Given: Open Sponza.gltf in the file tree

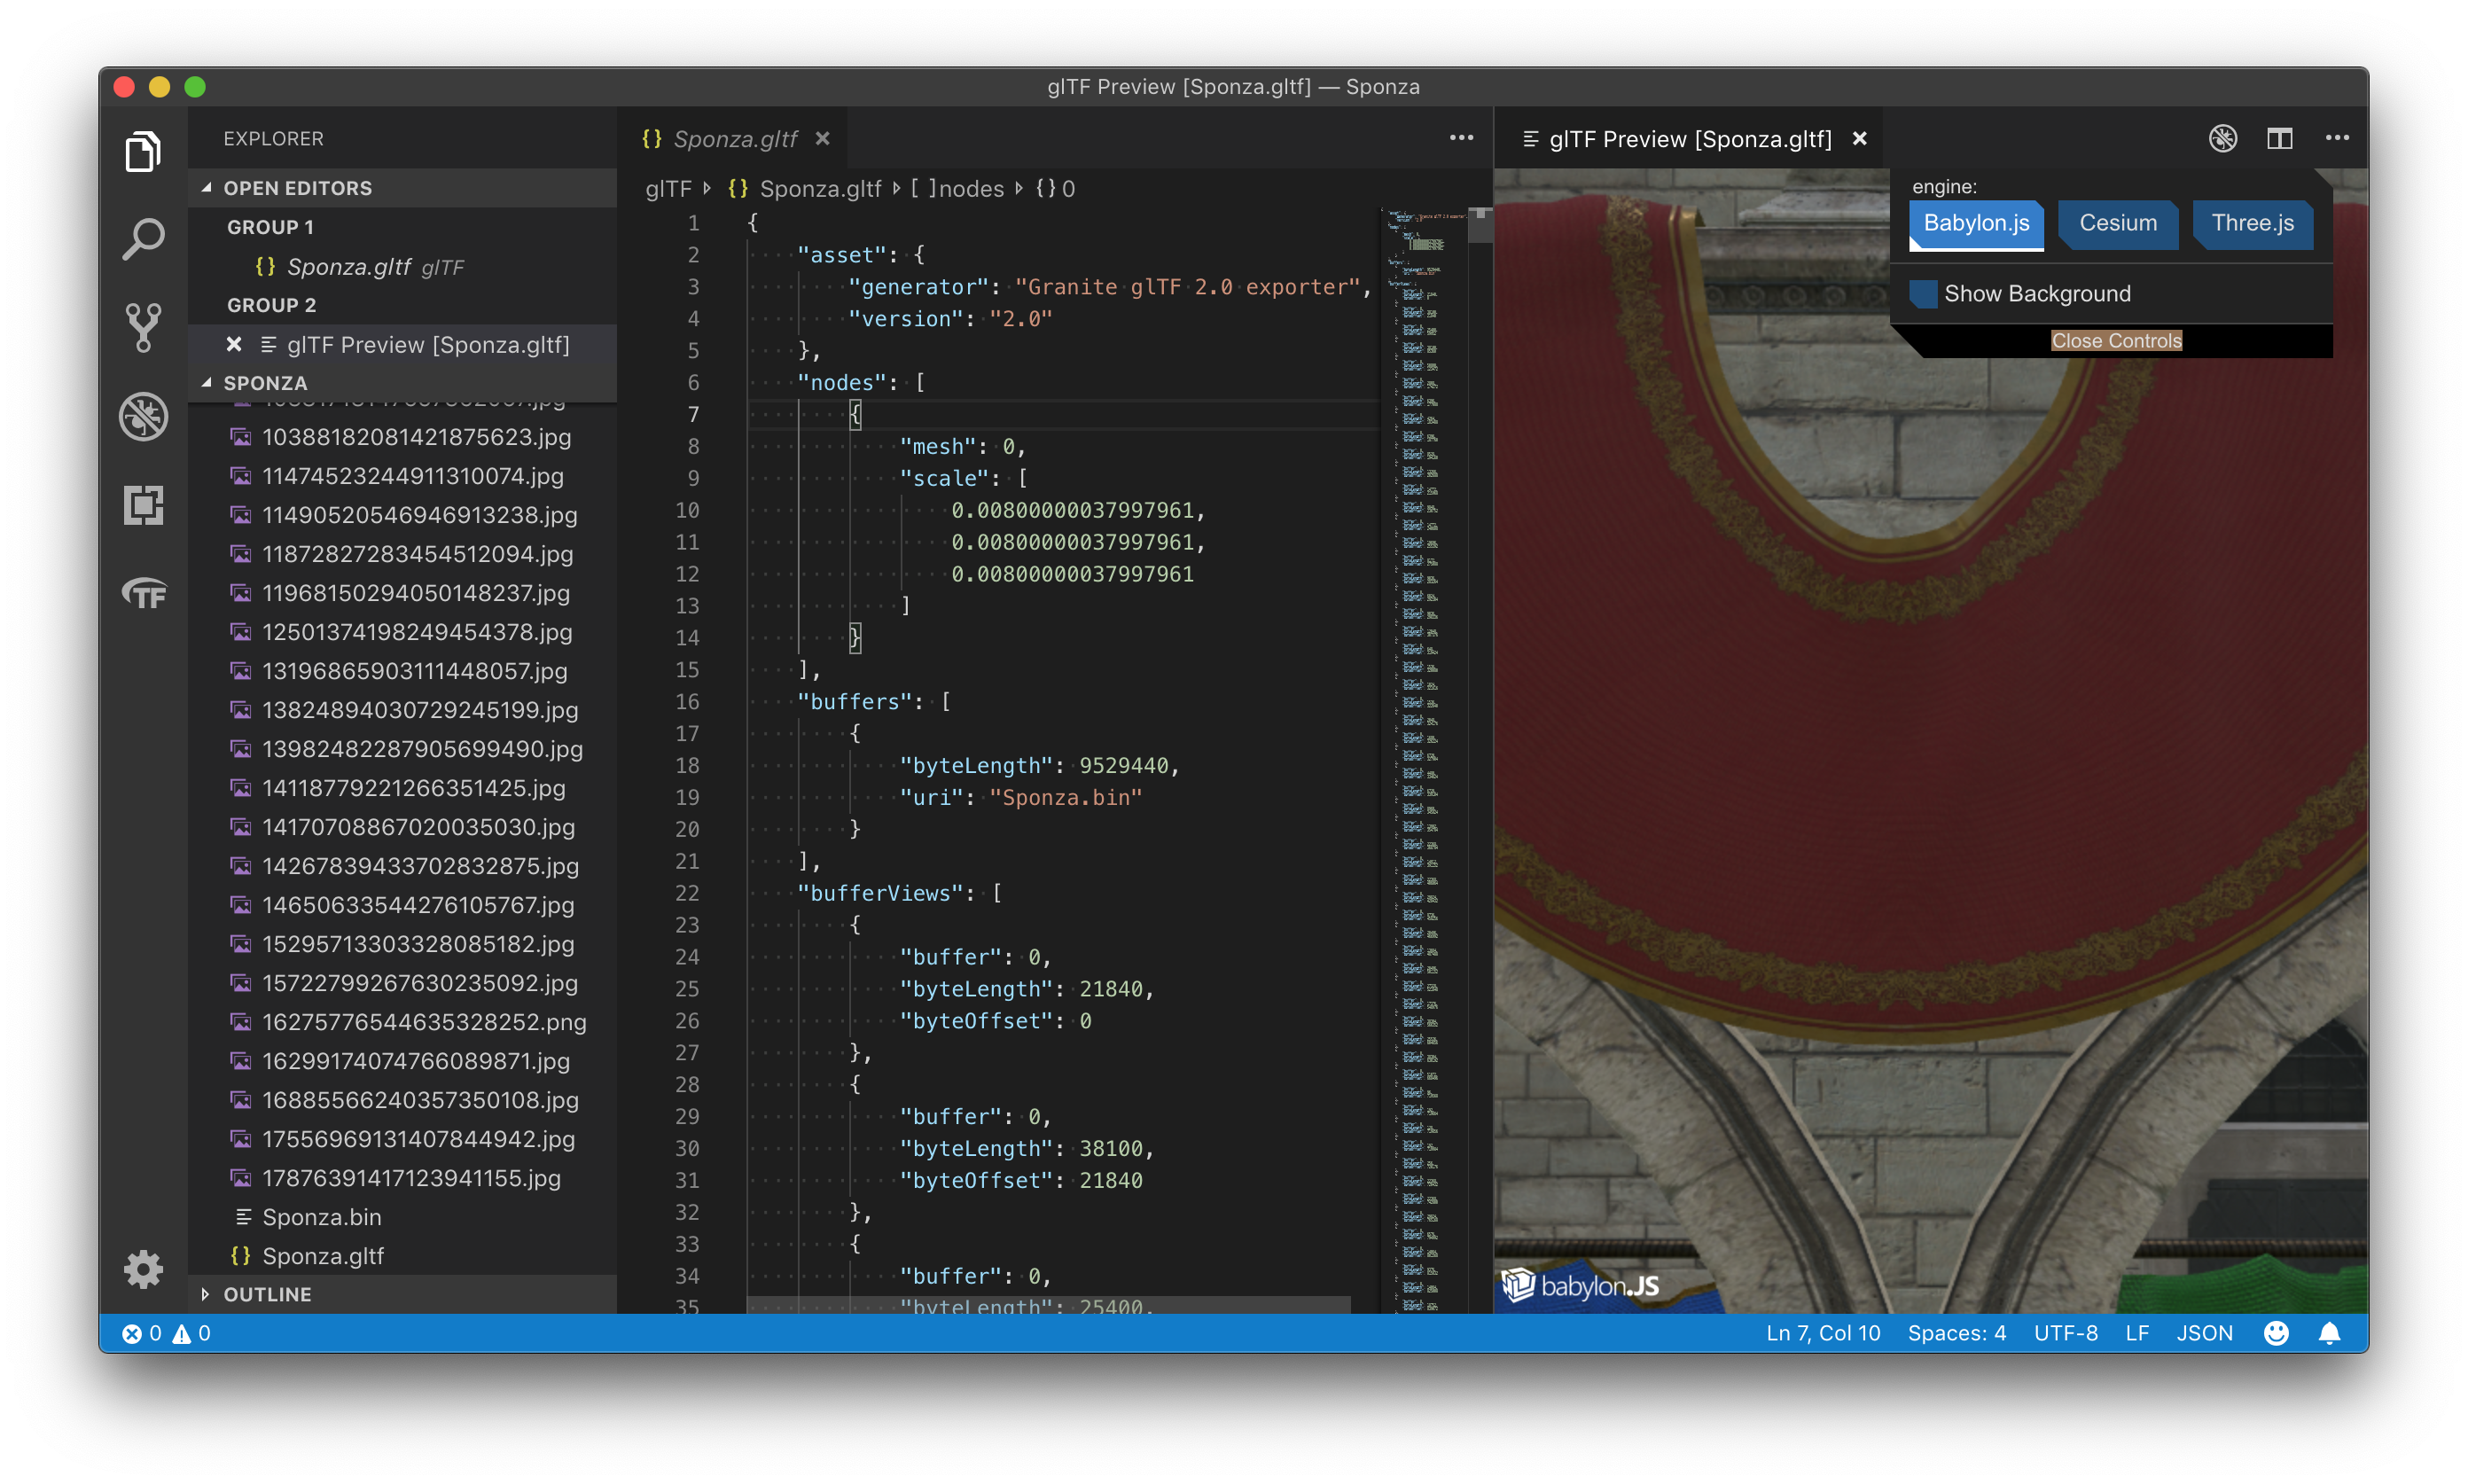Looking at the screenshot, I should coord(402,1256).
